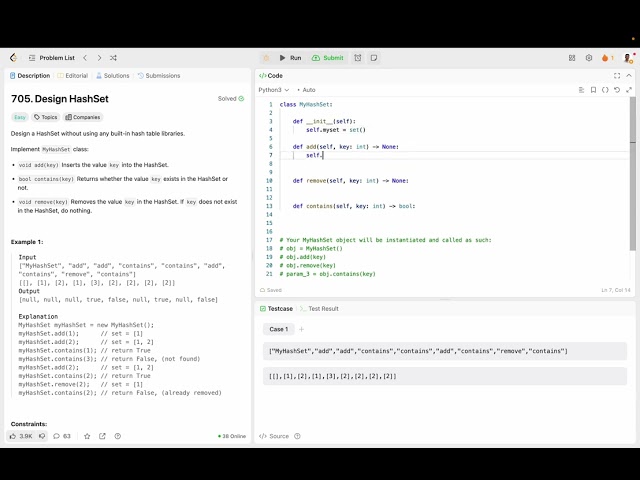Submit the solution
Viewport: 640px width, 480px height.
(x=328, y=58)
